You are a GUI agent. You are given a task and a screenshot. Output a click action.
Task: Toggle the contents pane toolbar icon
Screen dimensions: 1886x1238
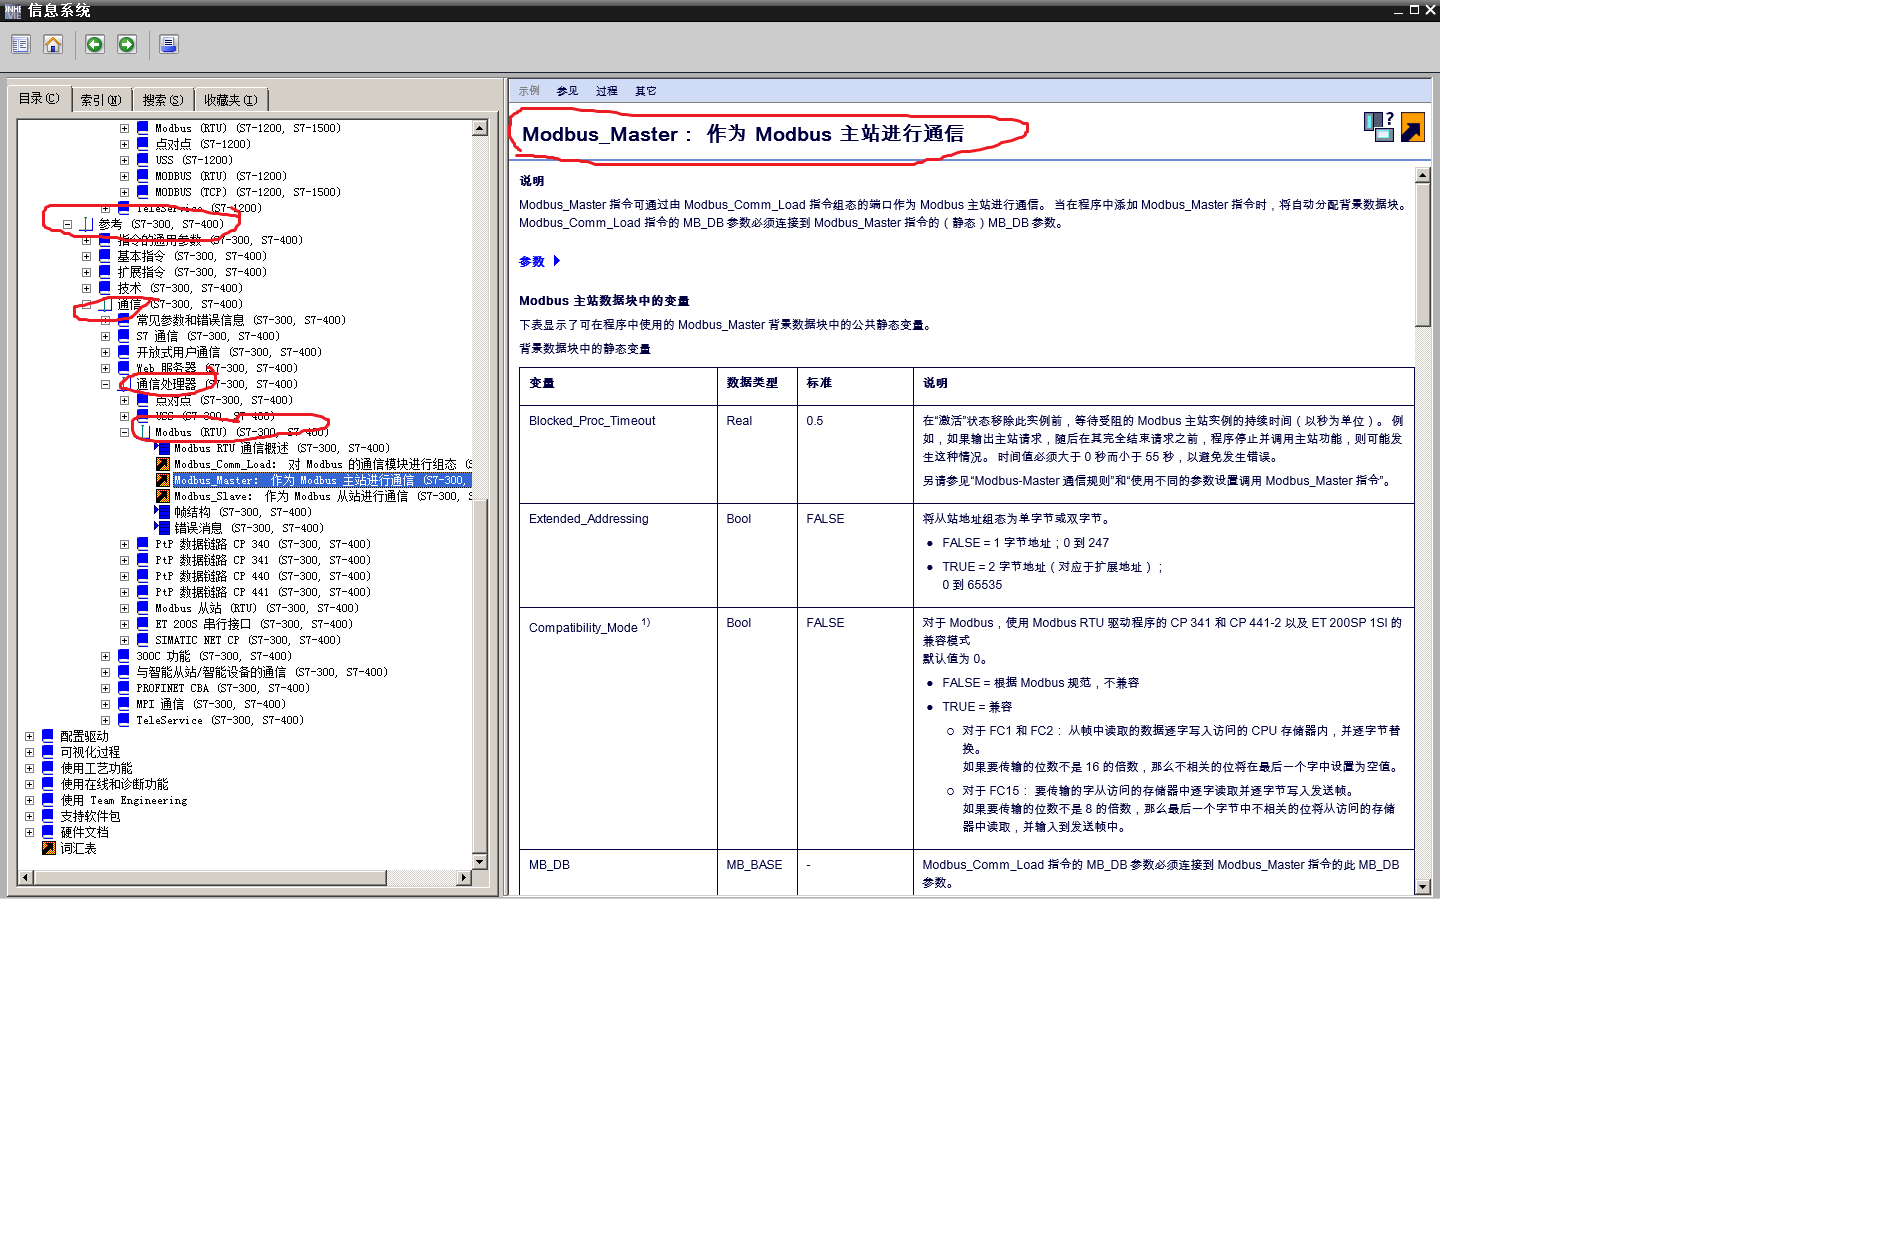click(x=21, y=44)
